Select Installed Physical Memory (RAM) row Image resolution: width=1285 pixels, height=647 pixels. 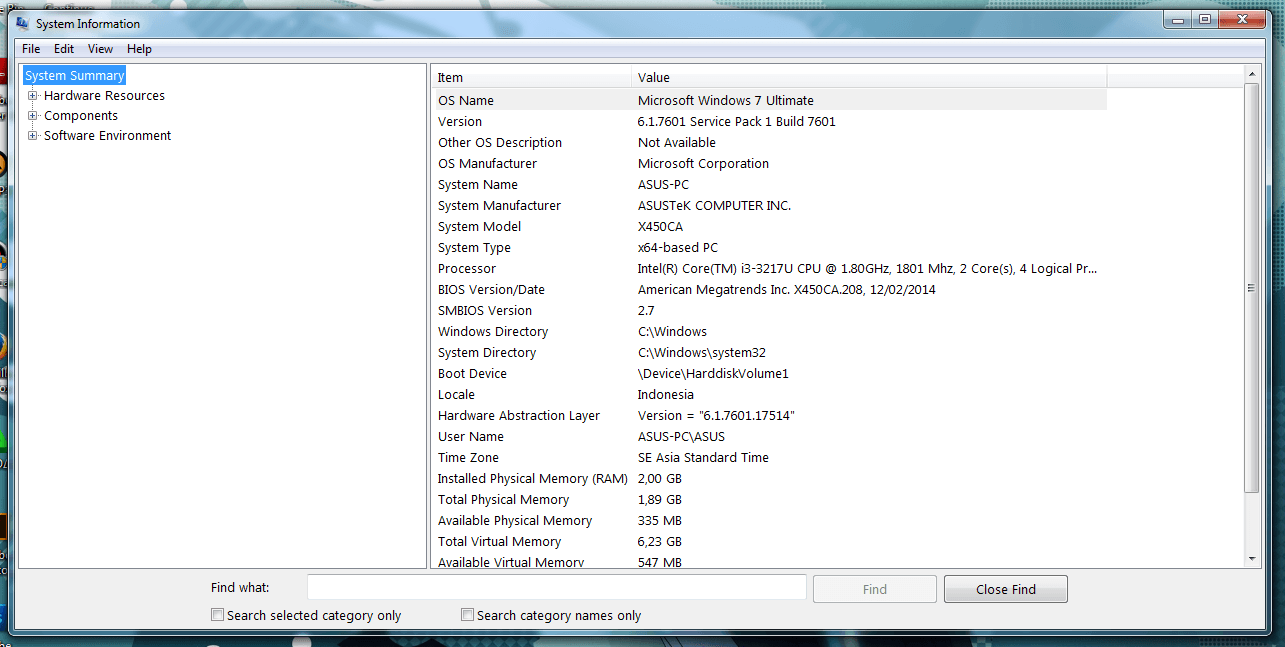(769, 478)
